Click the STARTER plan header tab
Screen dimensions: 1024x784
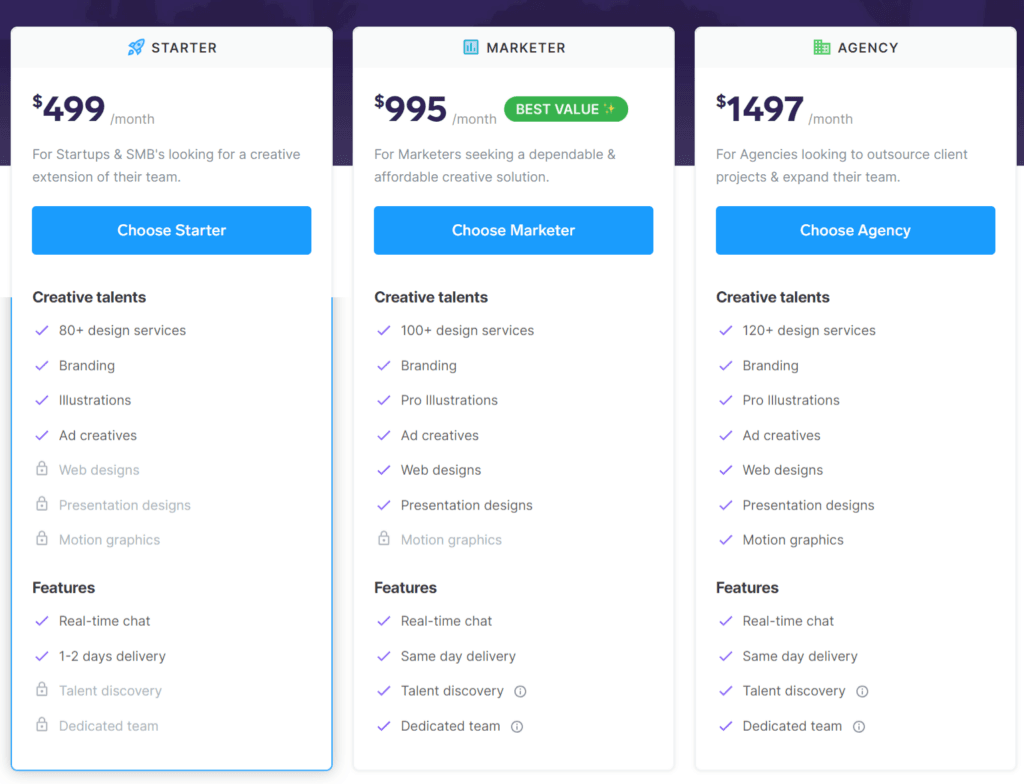click(171, 47)
